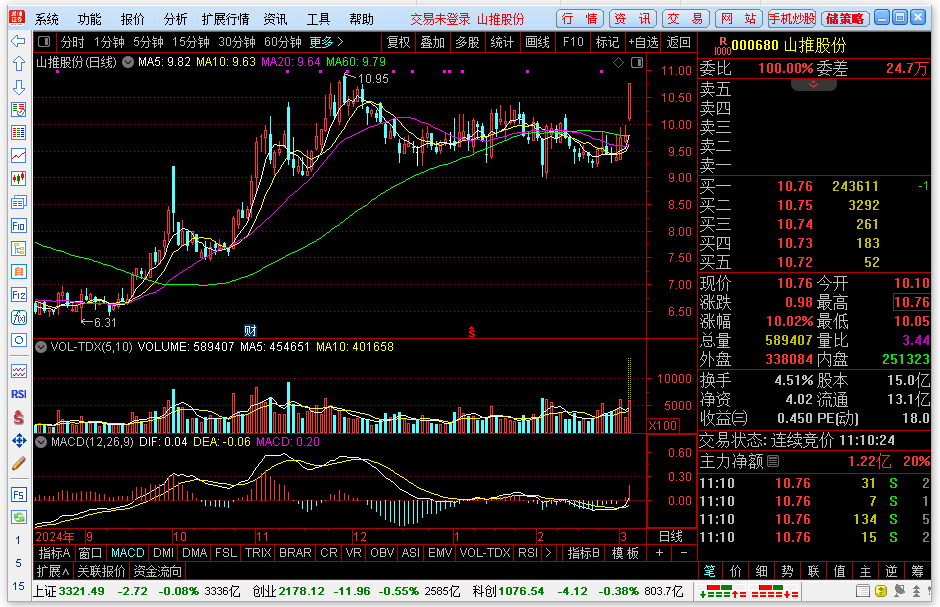The image size is (940, 607).
Task: Click the list panel icon in status bar
Action: click(863, 591)
